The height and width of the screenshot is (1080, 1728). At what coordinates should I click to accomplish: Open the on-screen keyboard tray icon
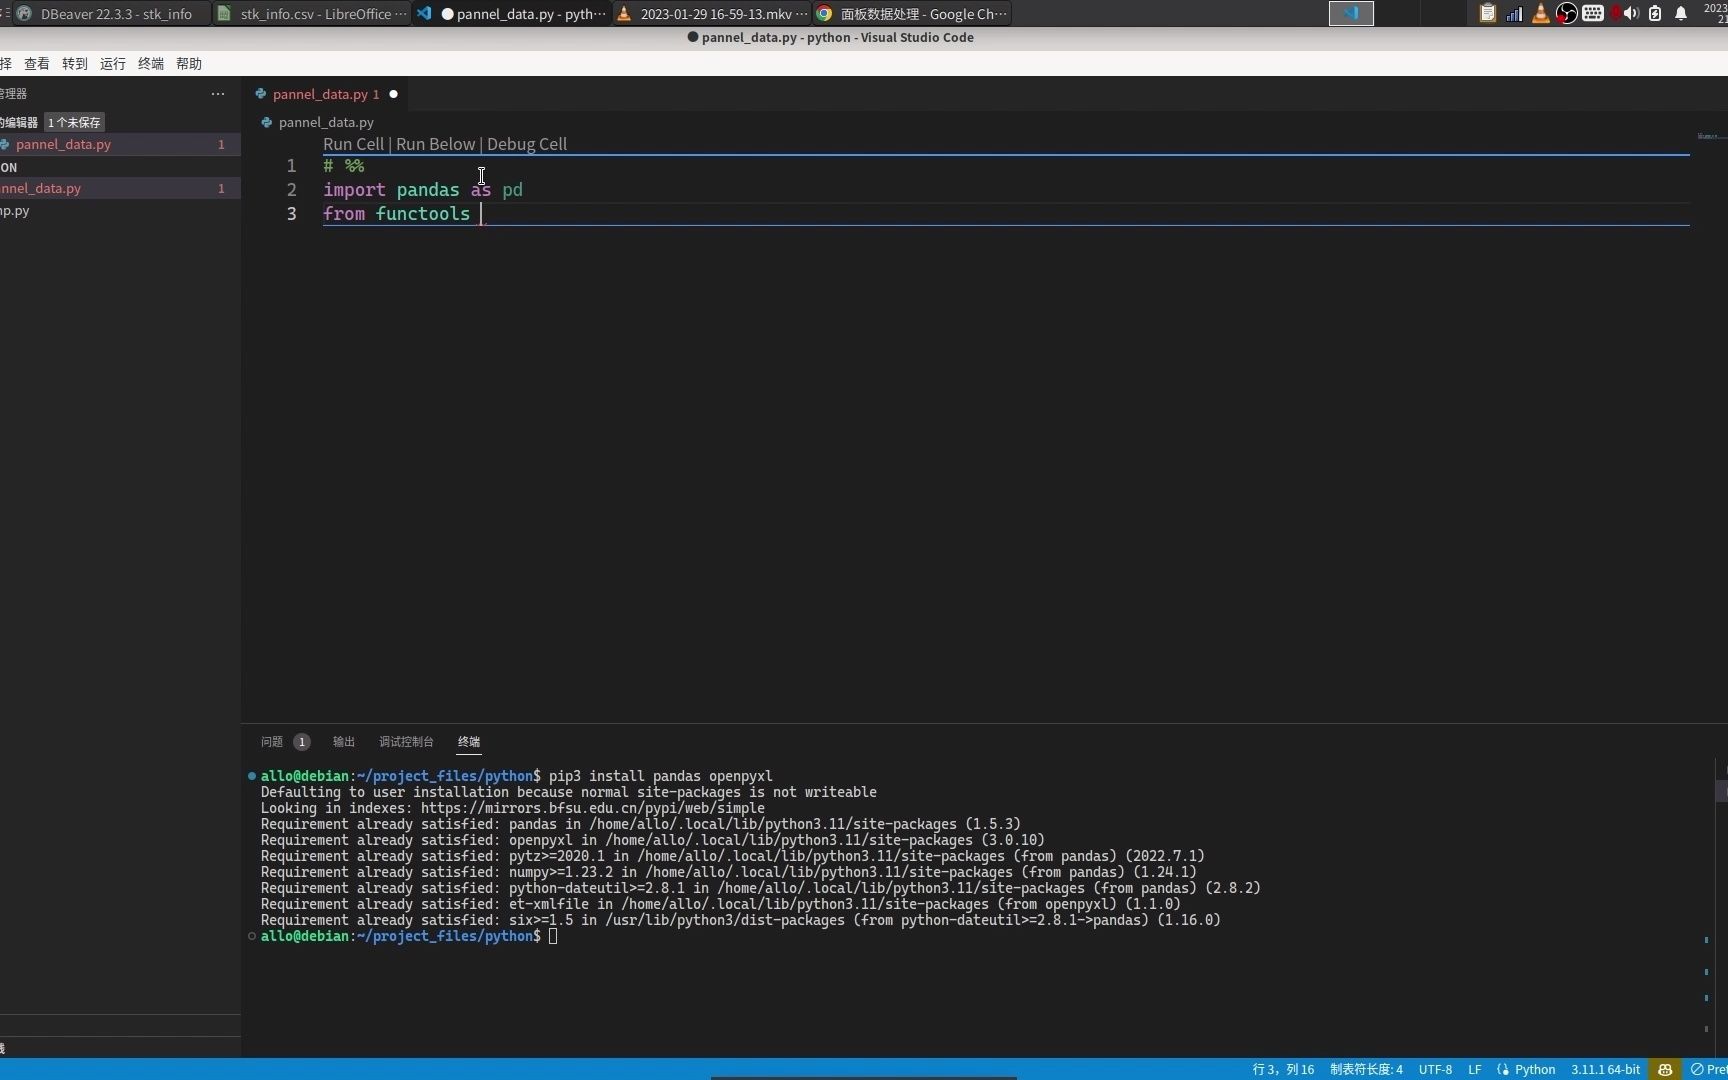coord(1593,13)
